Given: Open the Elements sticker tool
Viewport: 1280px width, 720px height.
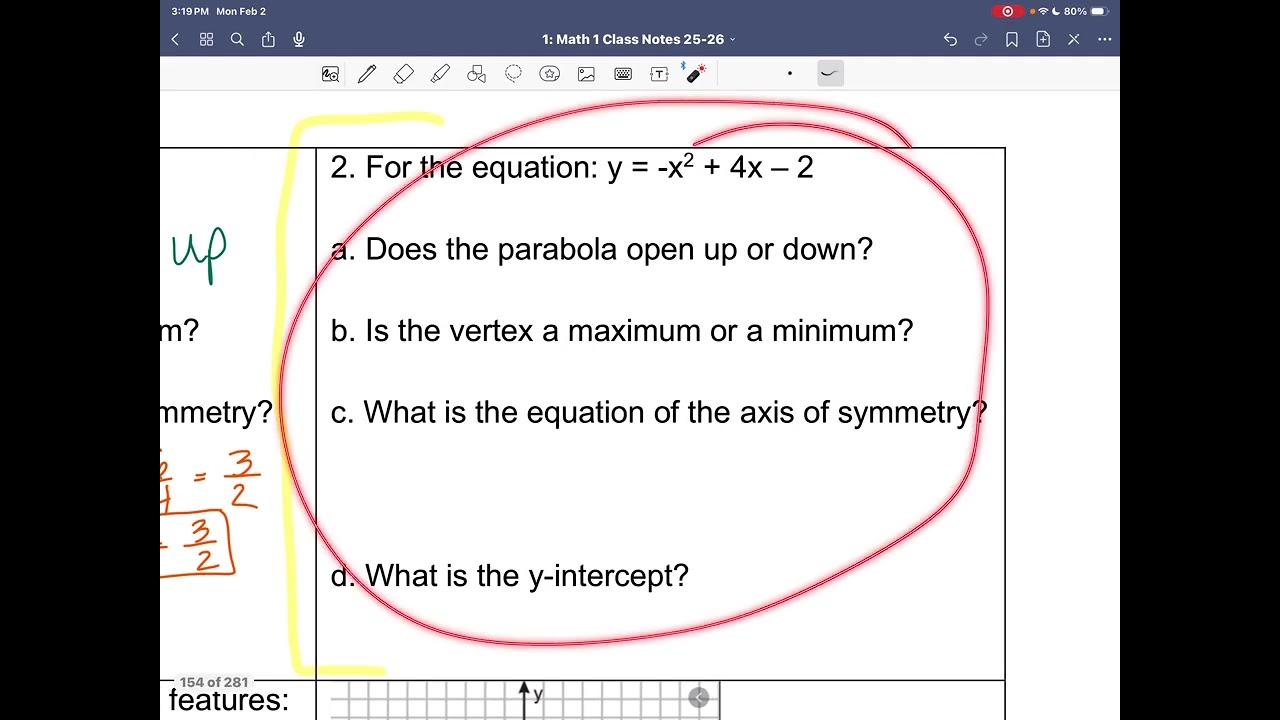Looking at the screenshot, I should [x=549, y=74].
